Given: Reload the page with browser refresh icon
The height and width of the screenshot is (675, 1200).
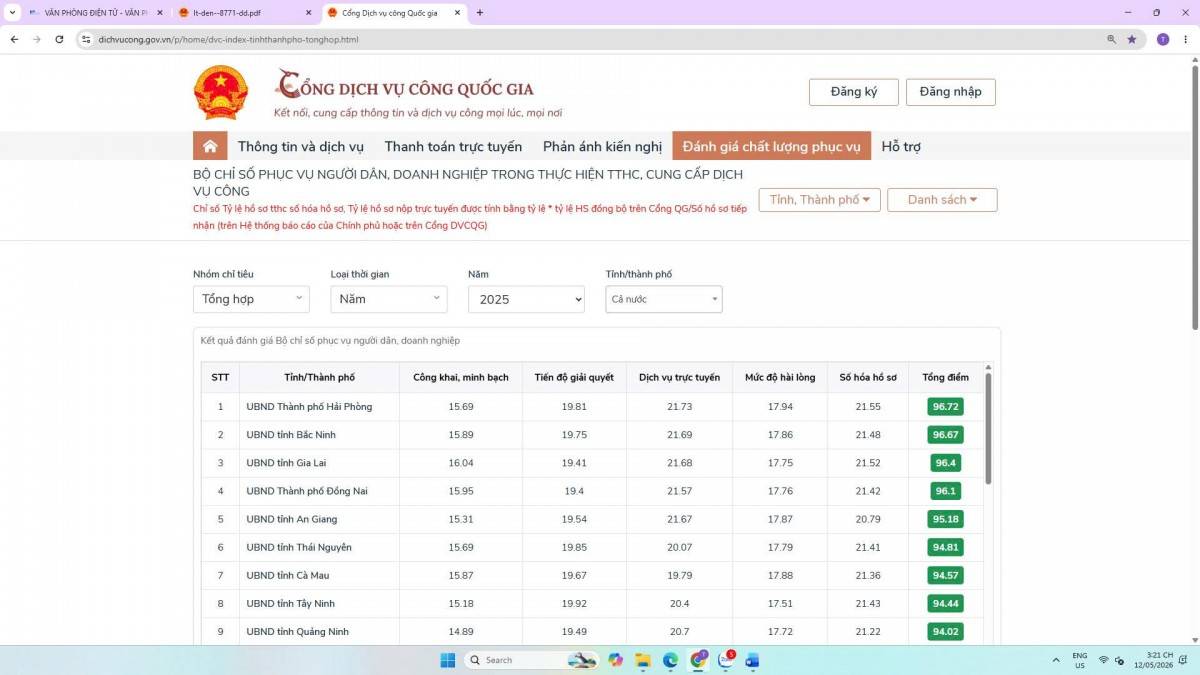Looking at the screenshot, I should coord(59,39).
